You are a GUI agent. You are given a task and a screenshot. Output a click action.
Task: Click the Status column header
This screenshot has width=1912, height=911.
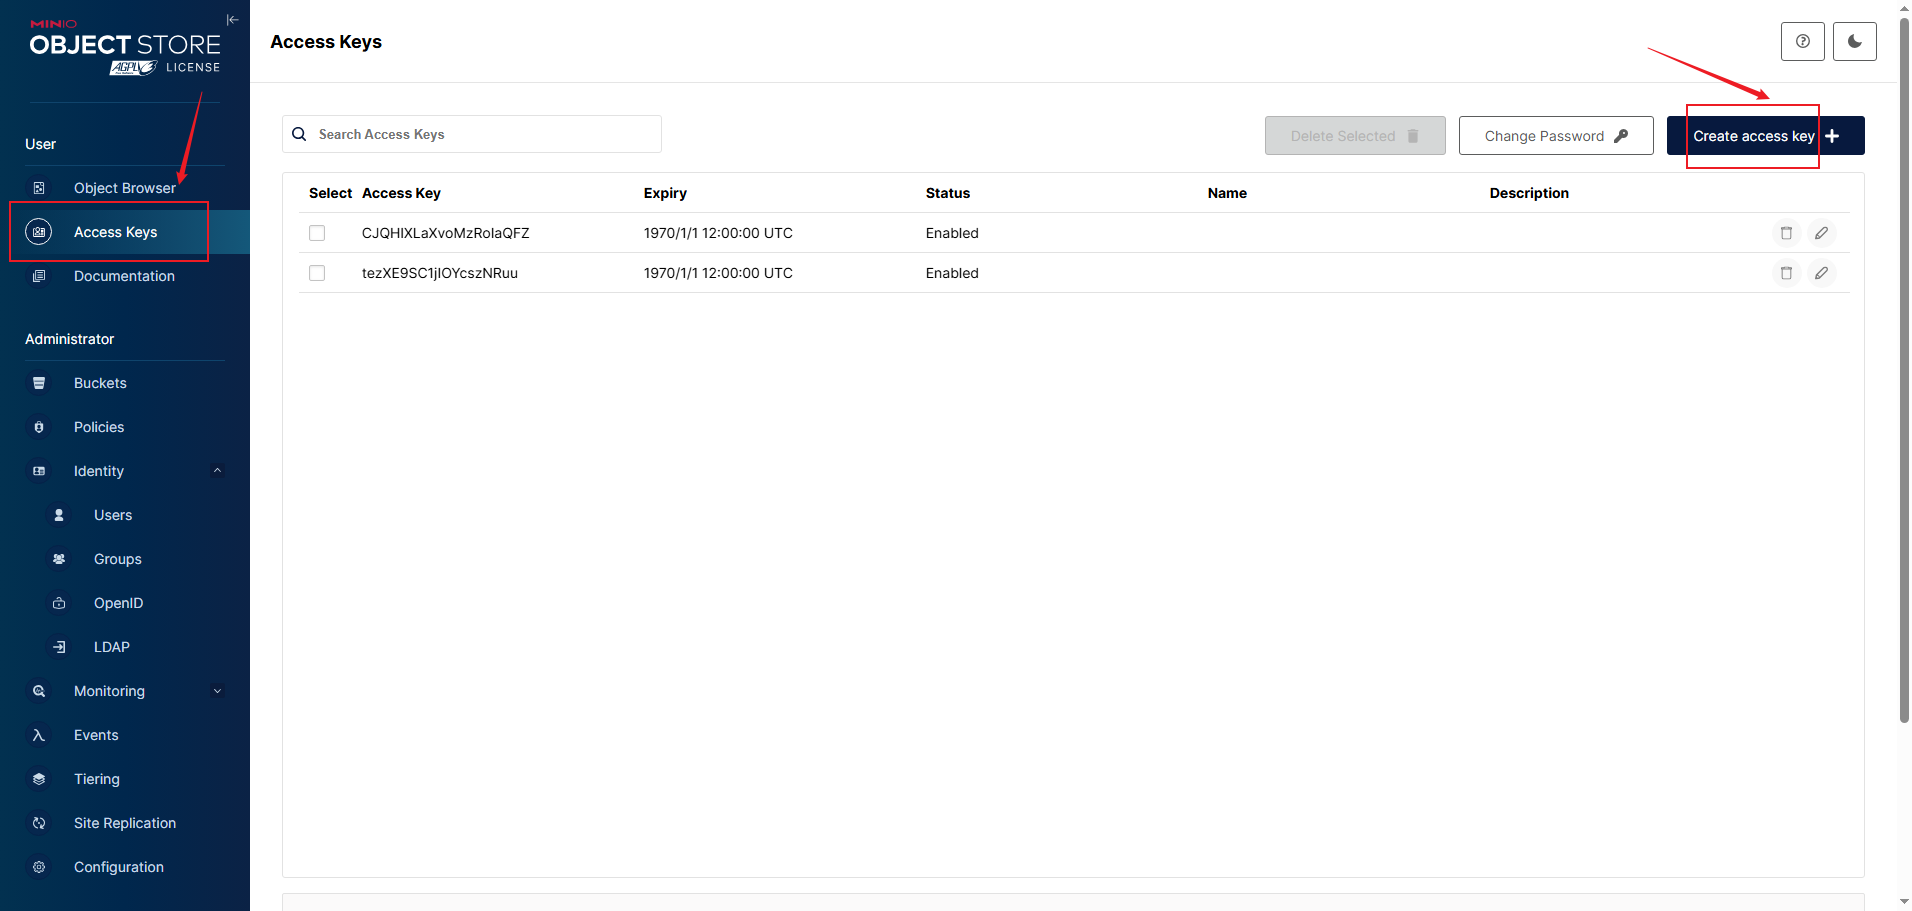click(948, 193)
